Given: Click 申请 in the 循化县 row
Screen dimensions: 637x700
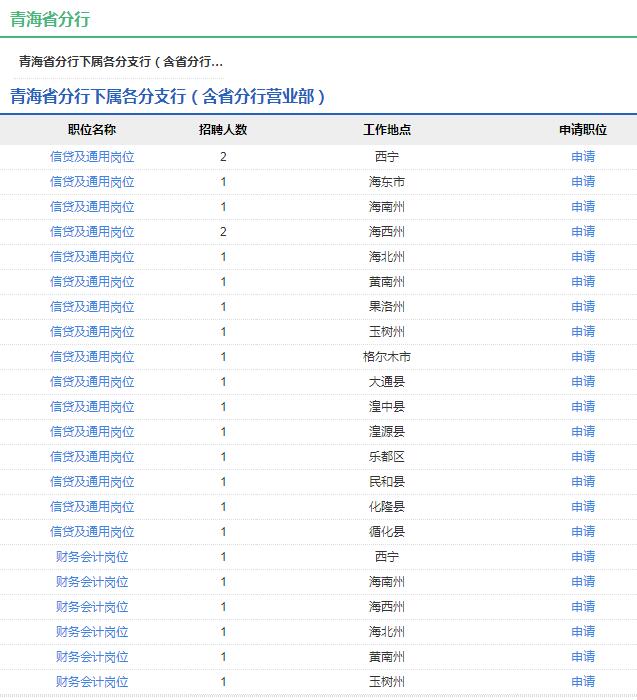Looking at the screenshot, I should (583, 532).
